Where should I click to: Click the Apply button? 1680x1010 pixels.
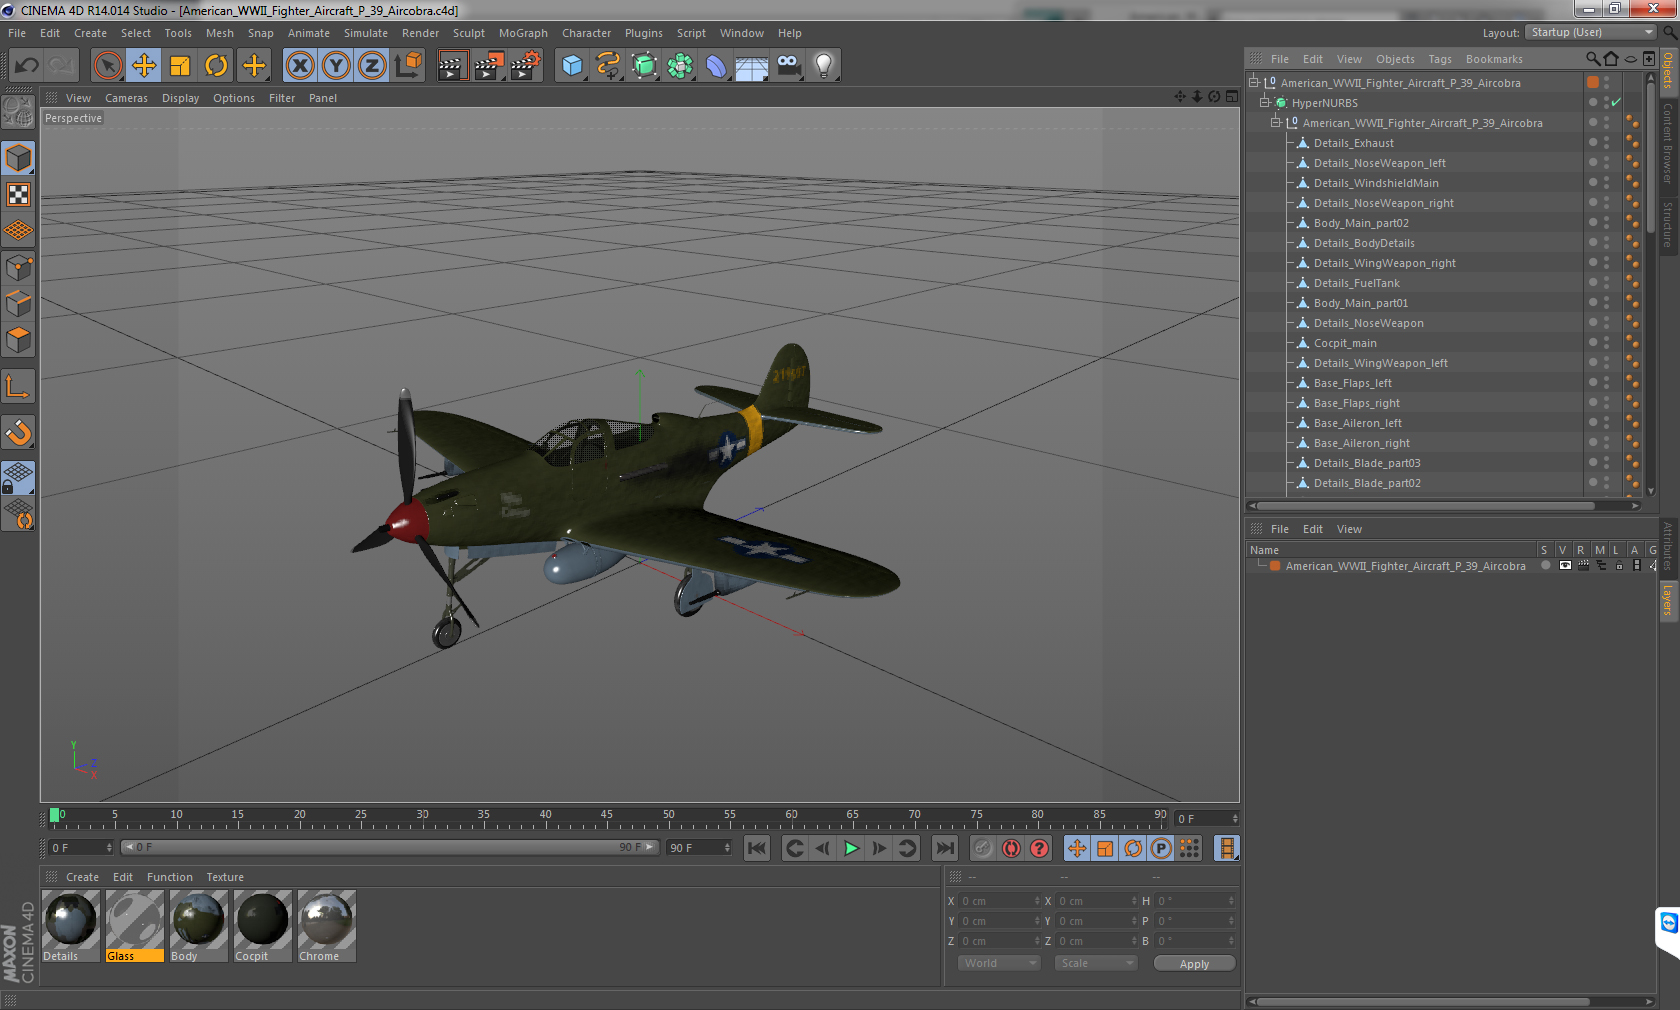coord(1194,964)
